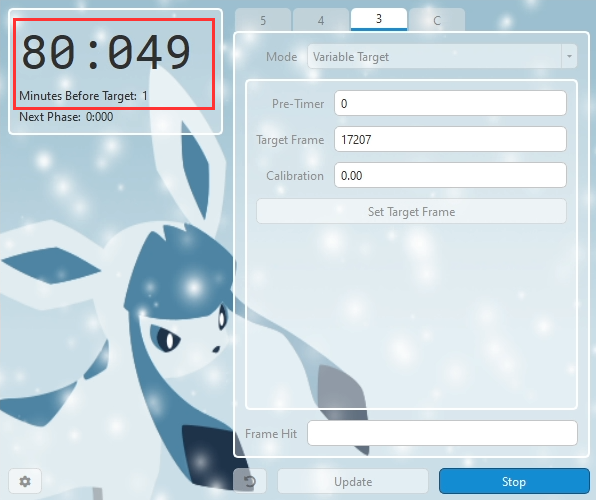Click the Target Frame label
Screen dimensions: 596x500
pyautogui.click(x=290, y=140)
